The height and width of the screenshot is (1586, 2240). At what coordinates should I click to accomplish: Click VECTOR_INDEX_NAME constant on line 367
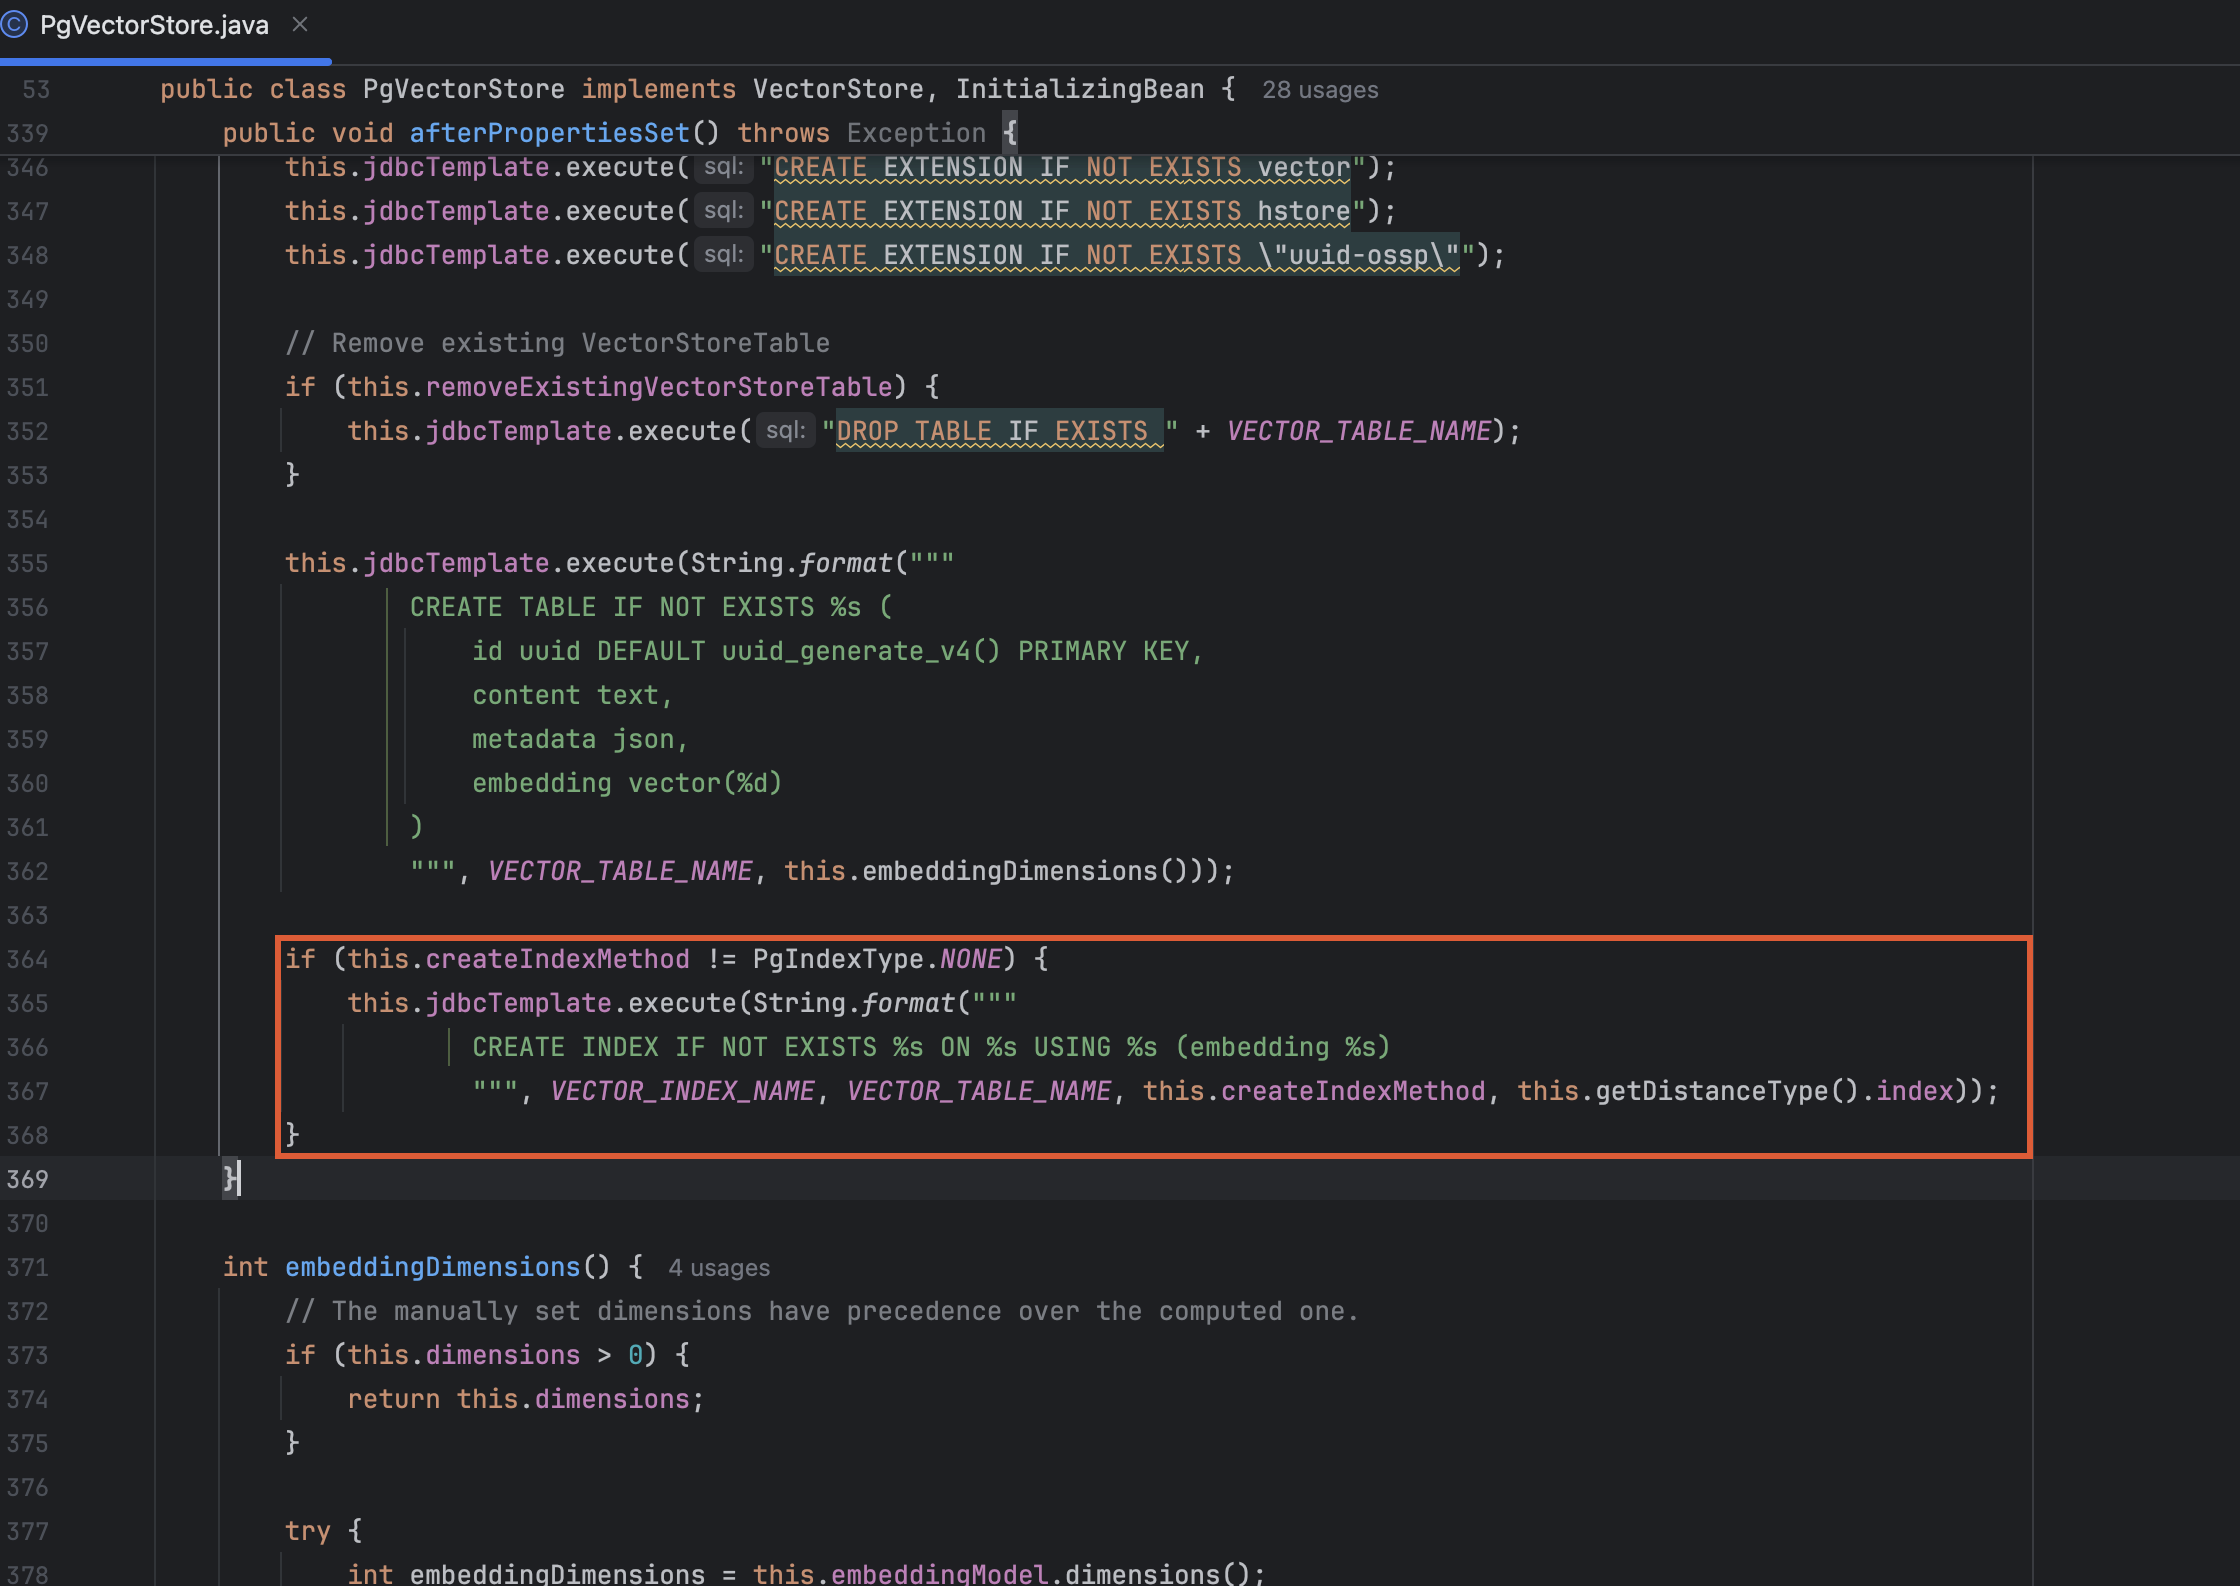click(682, 1091)
